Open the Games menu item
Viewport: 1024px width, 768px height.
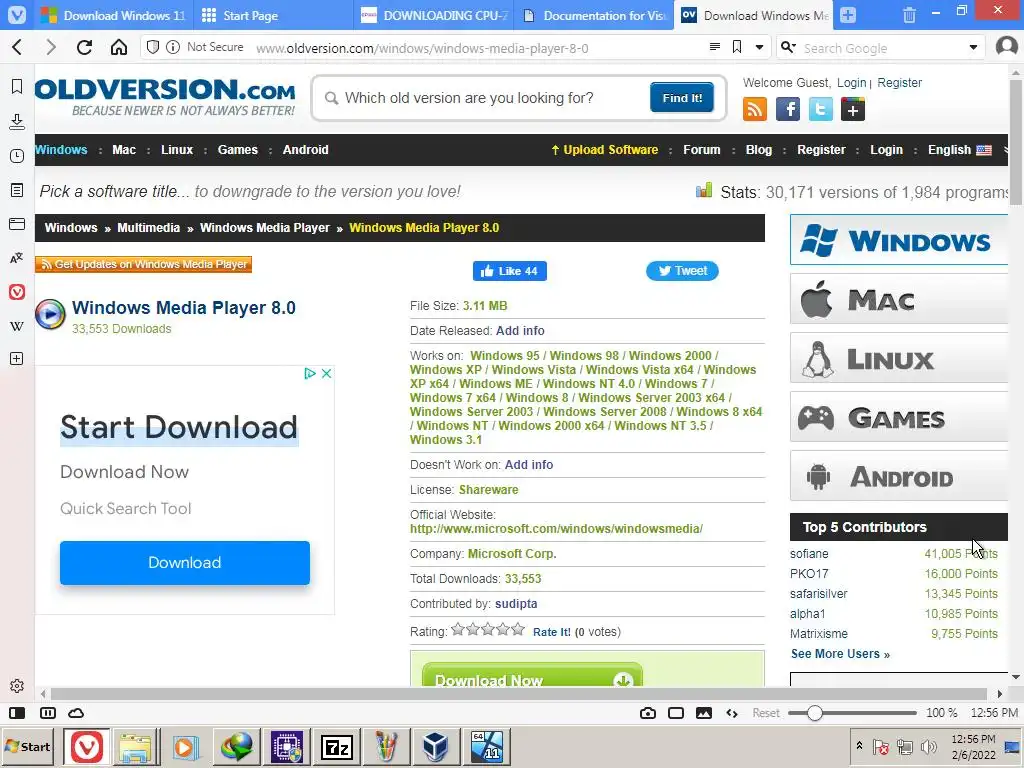[x=238, y=150]
